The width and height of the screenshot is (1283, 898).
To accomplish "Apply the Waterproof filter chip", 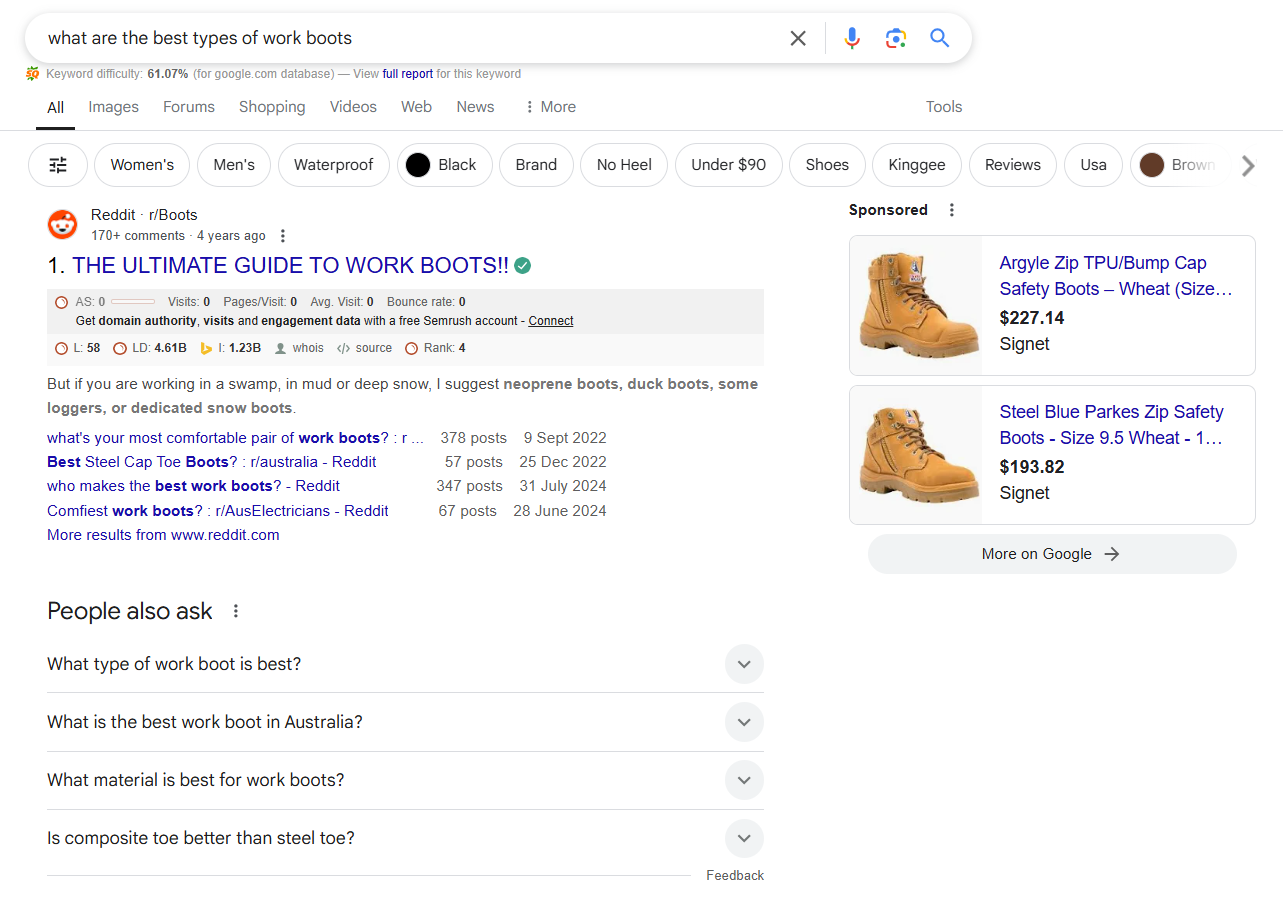I will click(333, 165).
